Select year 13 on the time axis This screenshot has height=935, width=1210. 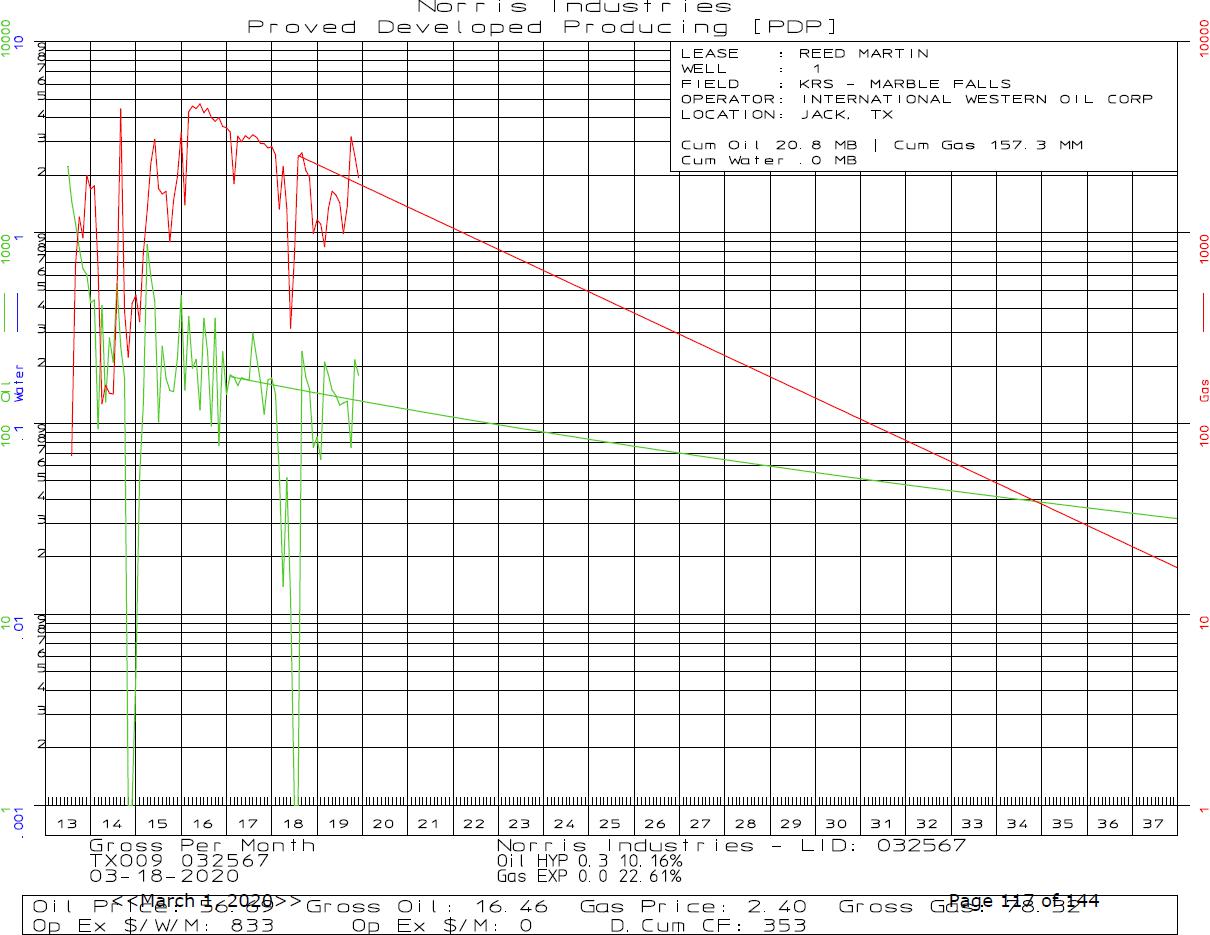pos(67,823)
